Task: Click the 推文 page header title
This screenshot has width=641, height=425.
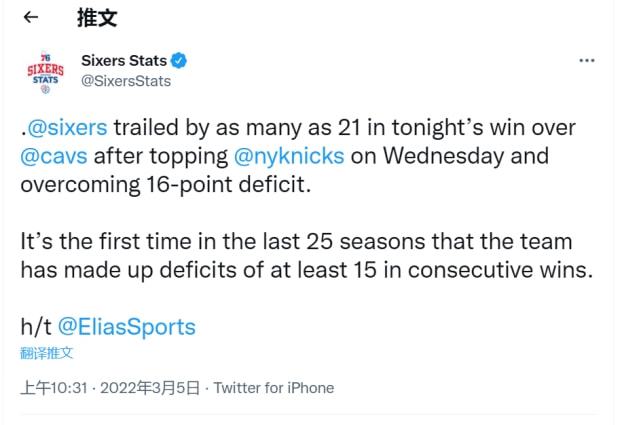Action: click(97, 18)
